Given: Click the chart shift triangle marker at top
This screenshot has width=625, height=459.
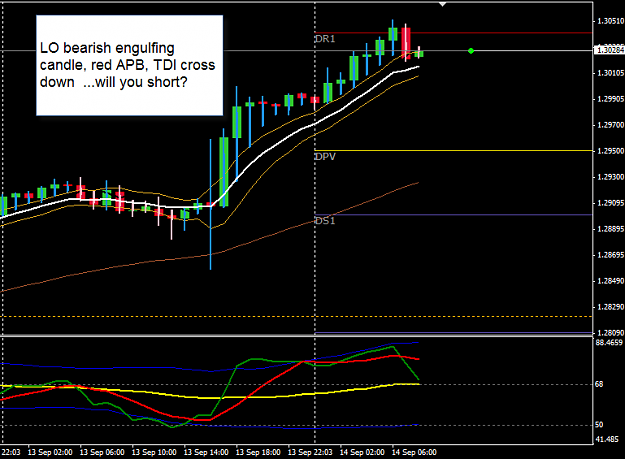Looking at the screenshot, I should pos(442,4).
